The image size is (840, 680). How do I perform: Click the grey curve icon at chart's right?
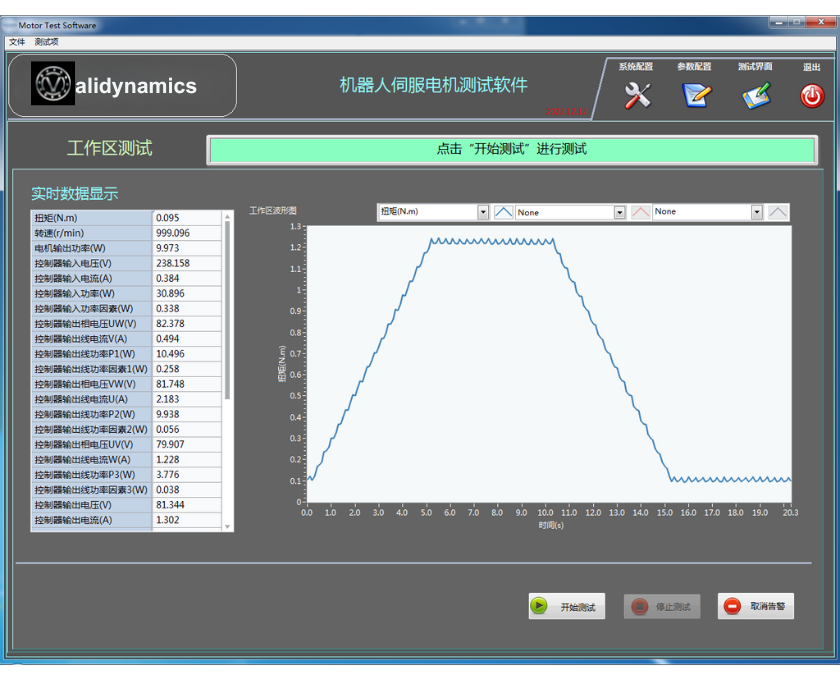(x=778, y=212)
